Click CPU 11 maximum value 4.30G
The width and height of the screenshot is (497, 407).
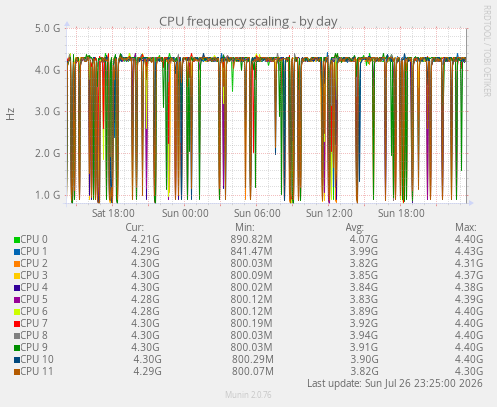469,371
